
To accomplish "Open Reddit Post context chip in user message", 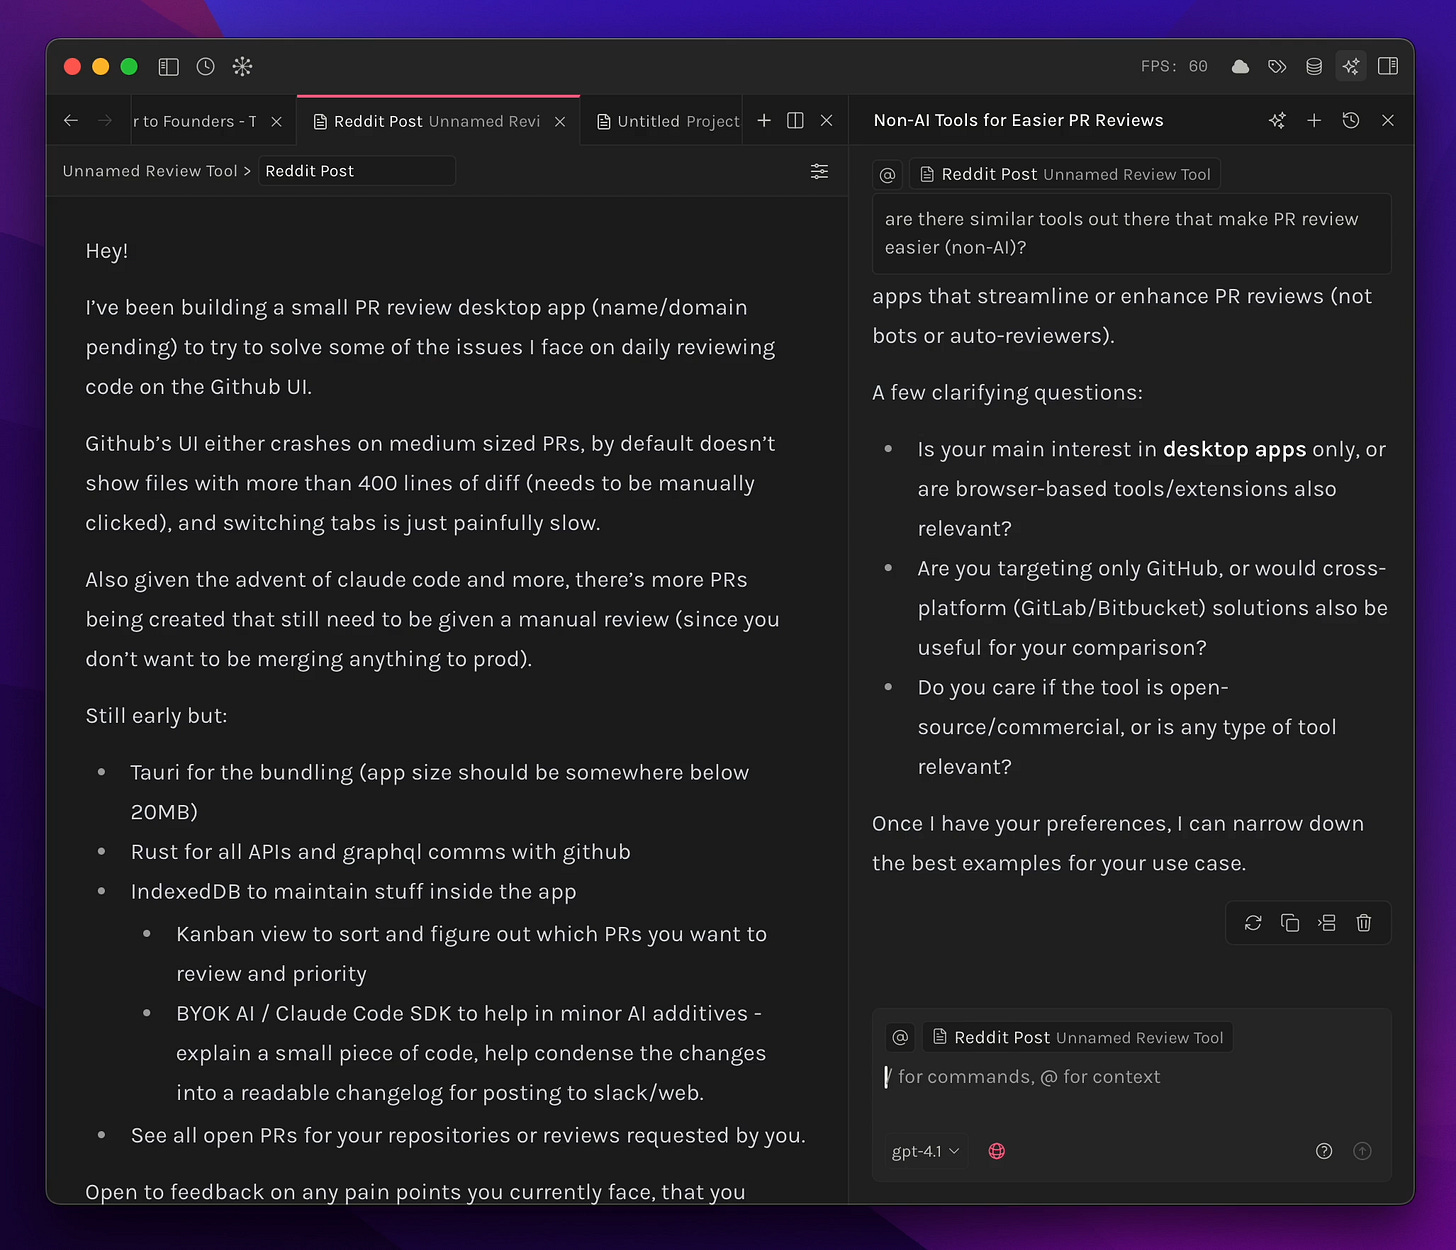I will tap(1065, 175).
